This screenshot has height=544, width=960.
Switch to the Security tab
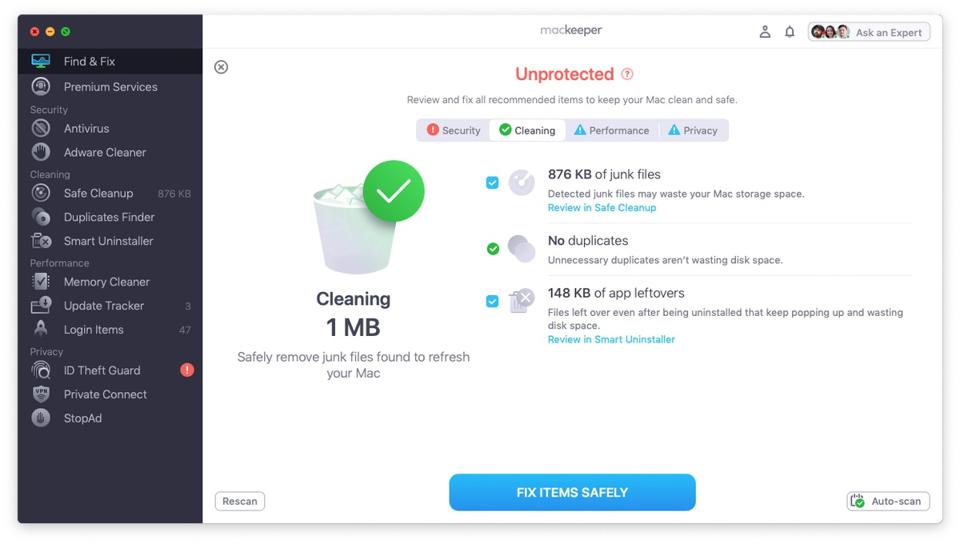pos(453,130)
